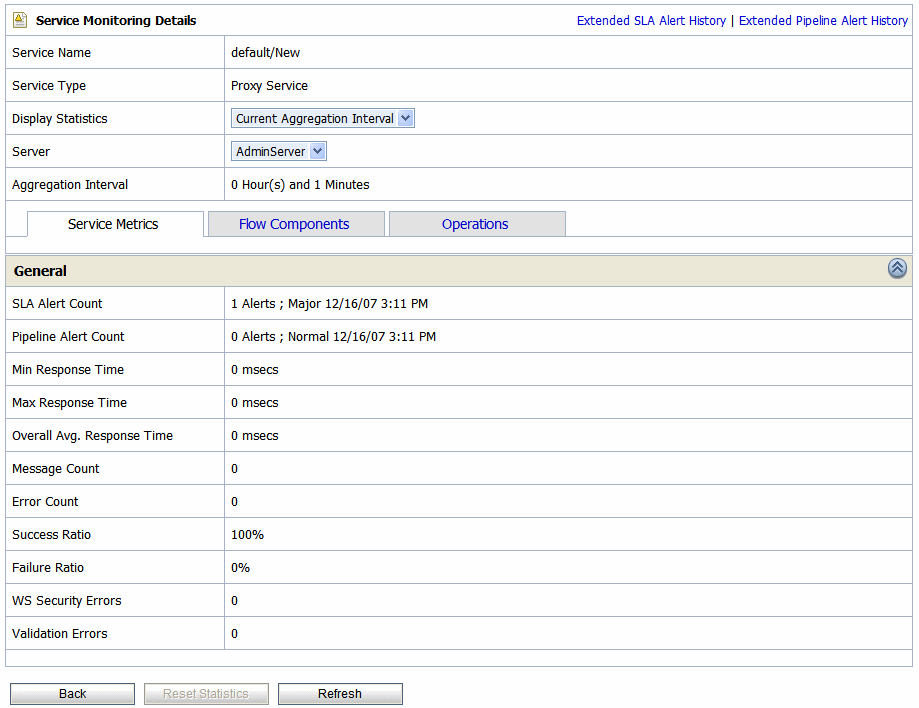The image size is (919, 708).
Task: Click the Service Monitoring Details title text
Action: pyautogui.click(x=116, y=20)
